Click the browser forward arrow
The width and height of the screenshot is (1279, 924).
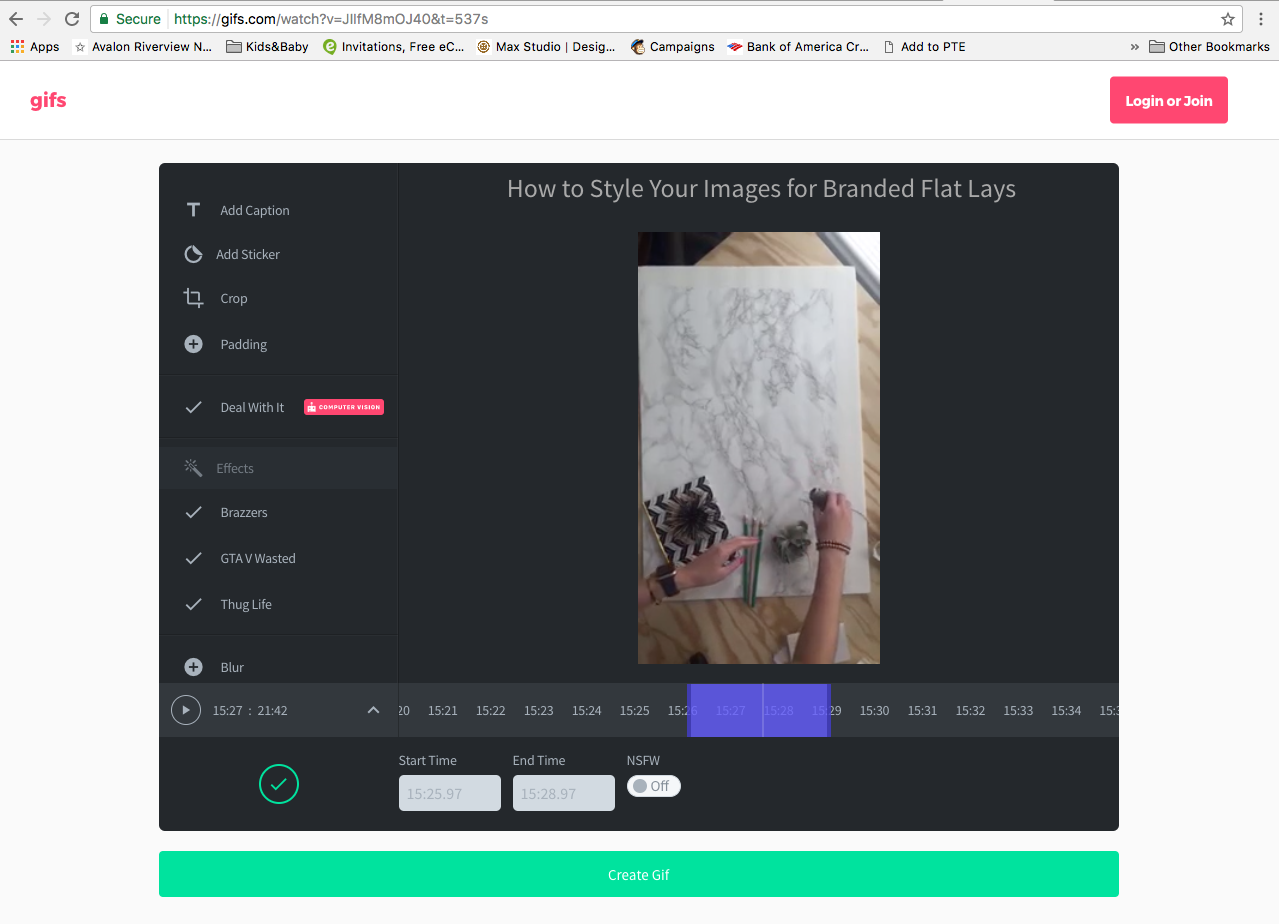(x=44, y=18)
